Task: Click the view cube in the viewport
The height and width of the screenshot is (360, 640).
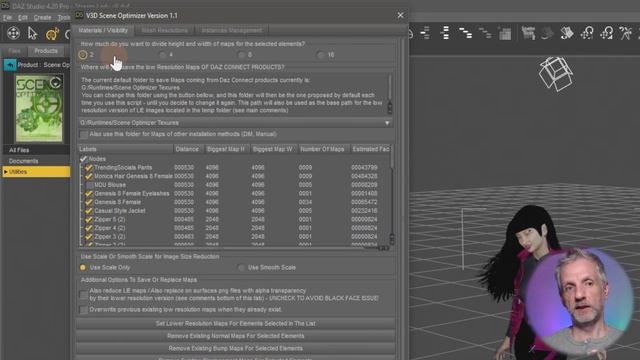Action: click(x=555, y=73)
